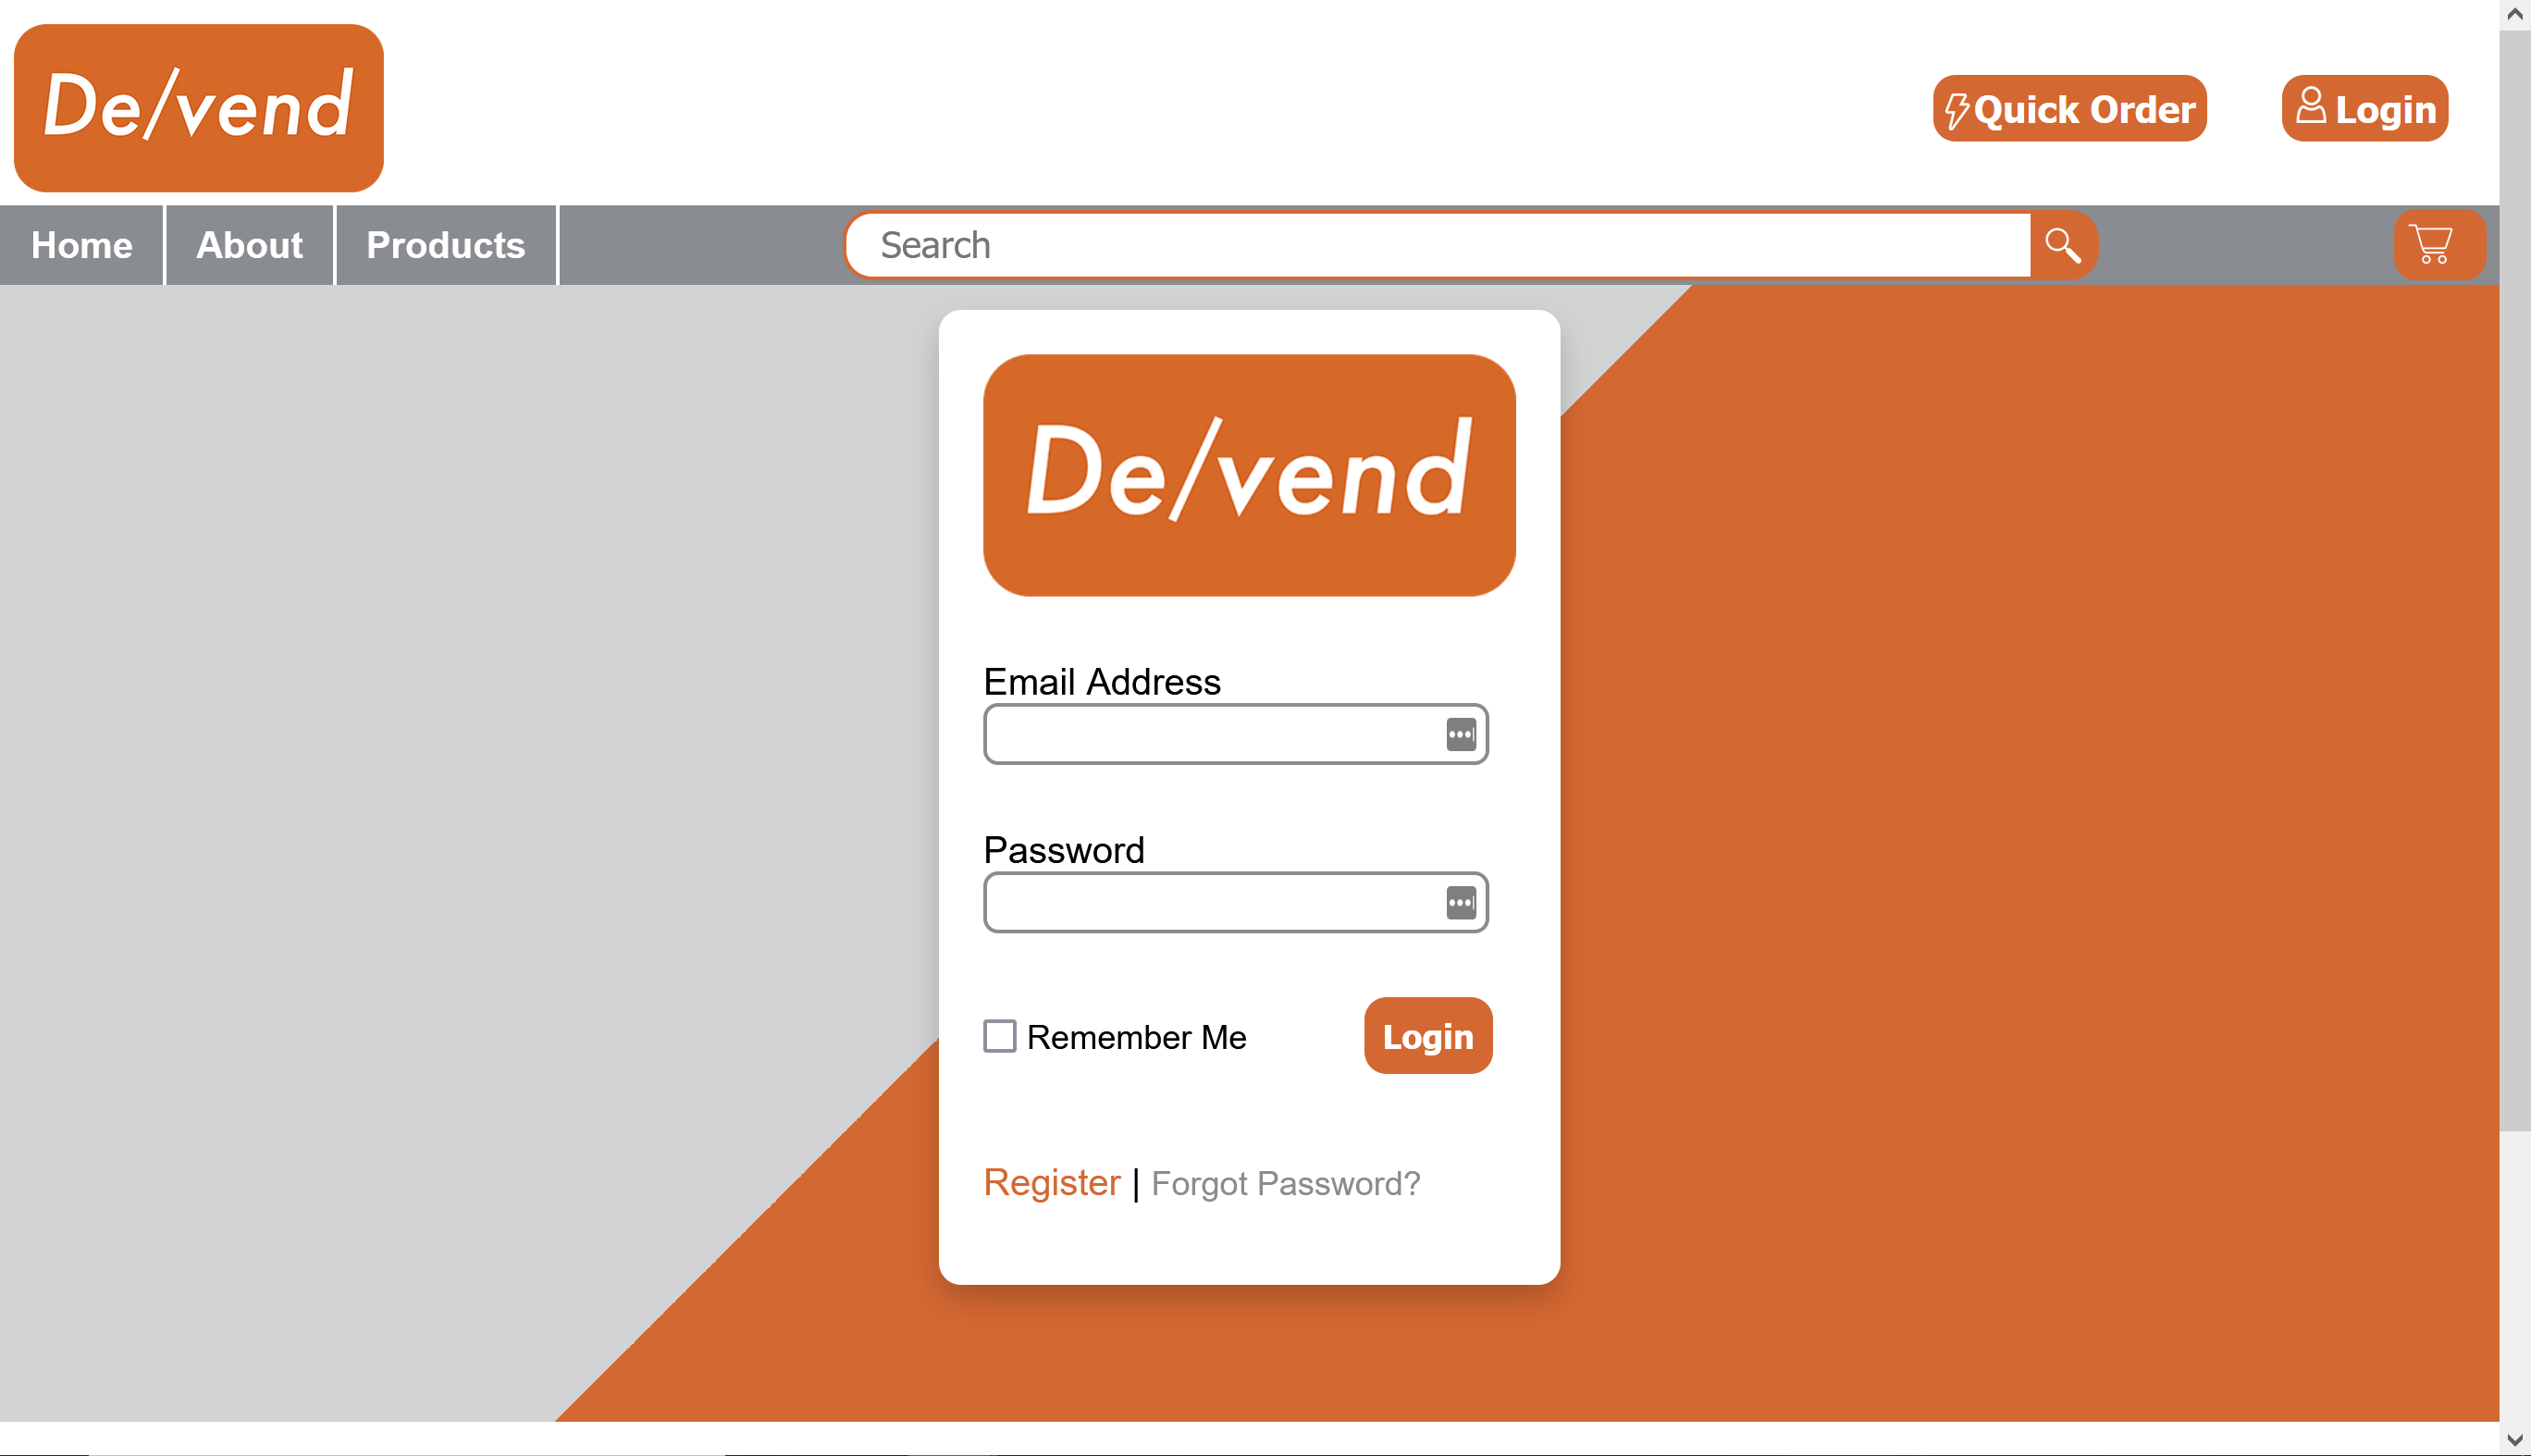Open the Products navigation dropdown

[445, 245]
